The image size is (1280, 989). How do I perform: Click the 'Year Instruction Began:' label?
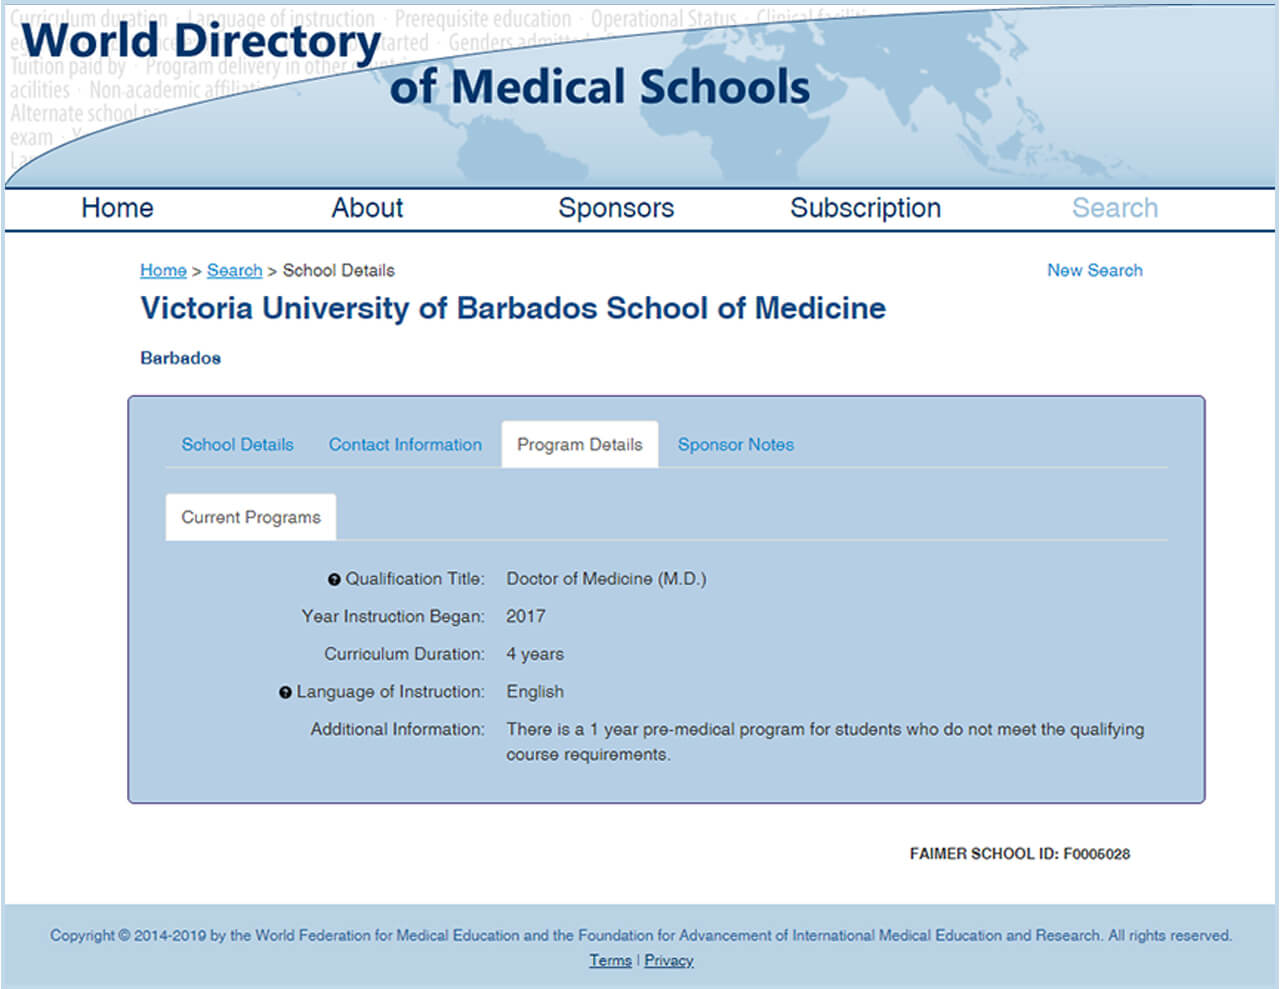pyautogui.click(x=393, y=617)
